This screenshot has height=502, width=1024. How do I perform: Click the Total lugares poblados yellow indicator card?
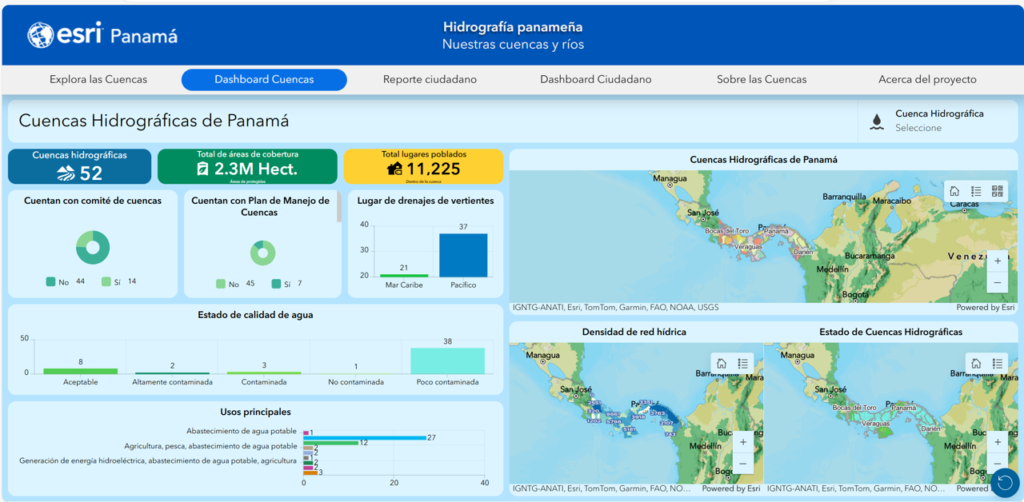(423, 166)
